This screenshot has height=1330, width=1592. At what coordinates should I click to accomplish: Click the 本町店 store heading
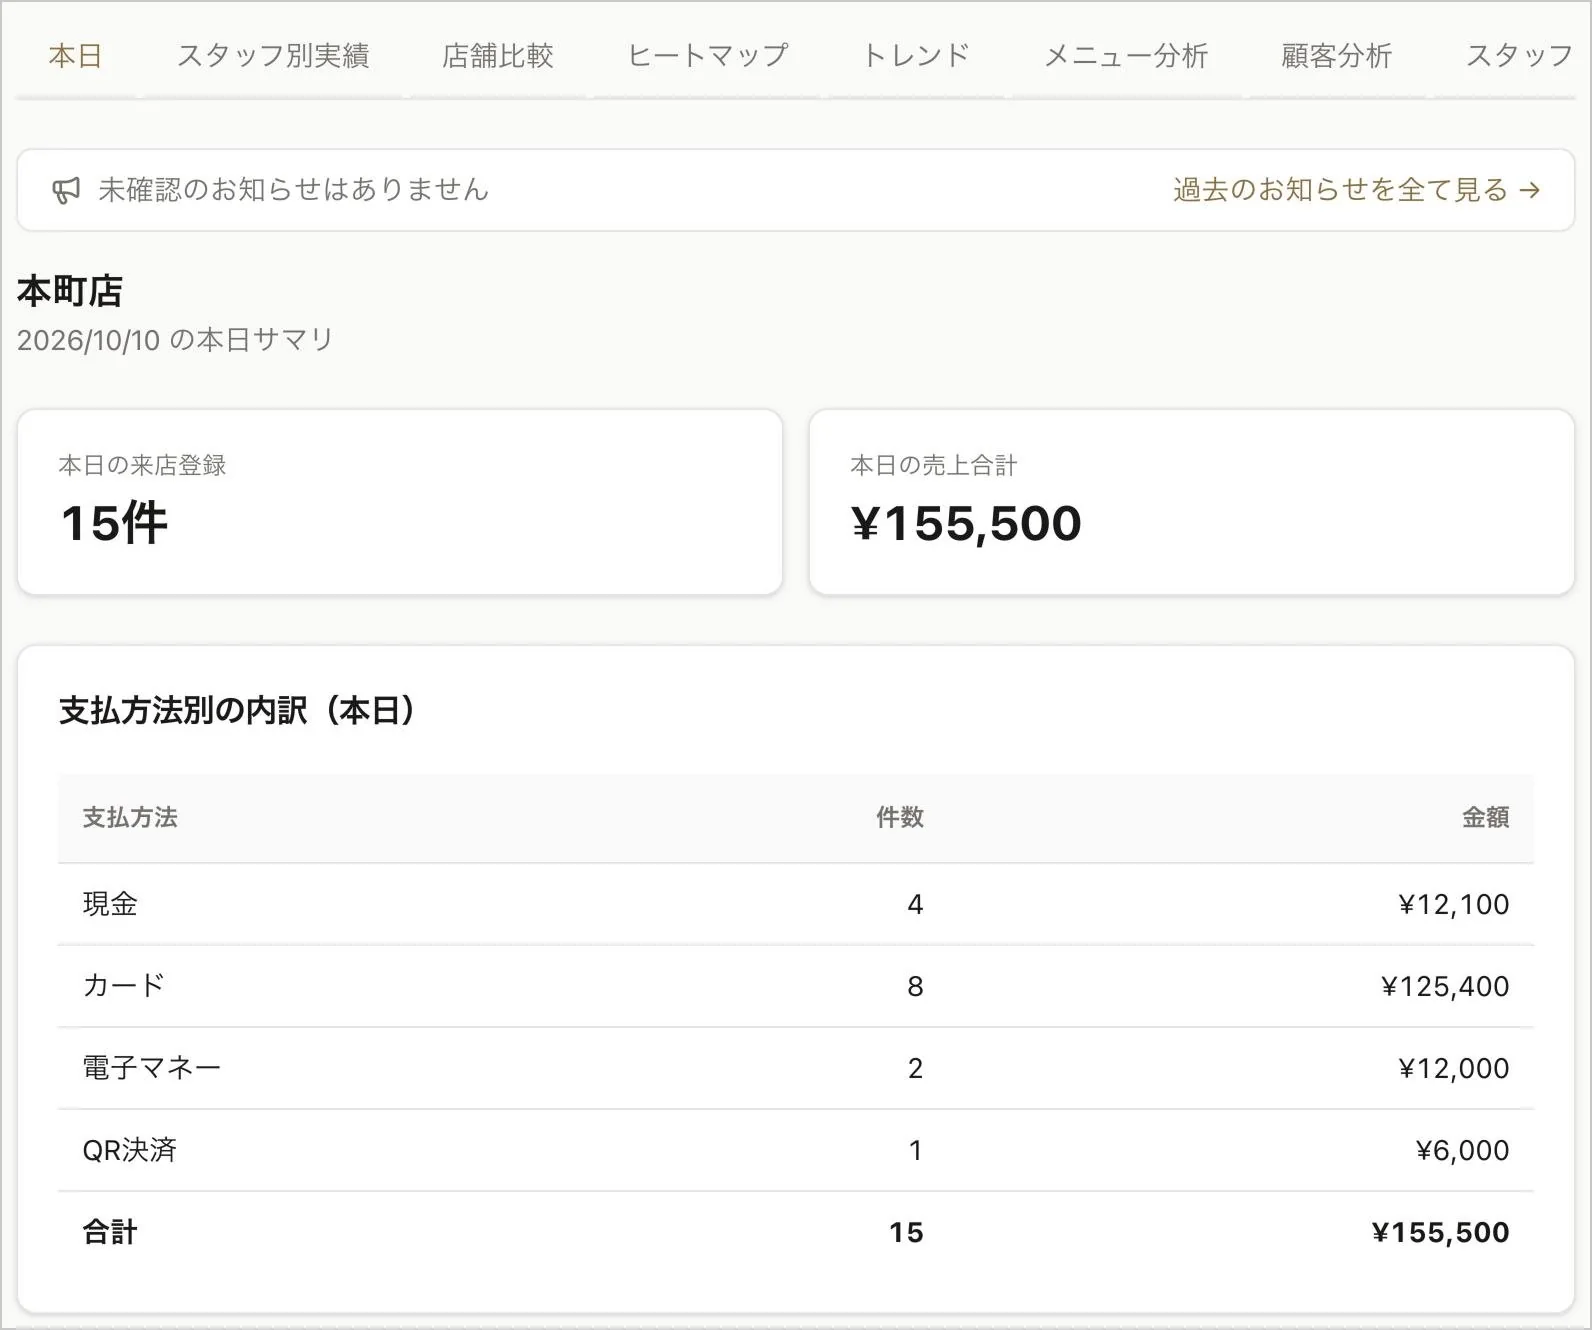tap(70, 291)
